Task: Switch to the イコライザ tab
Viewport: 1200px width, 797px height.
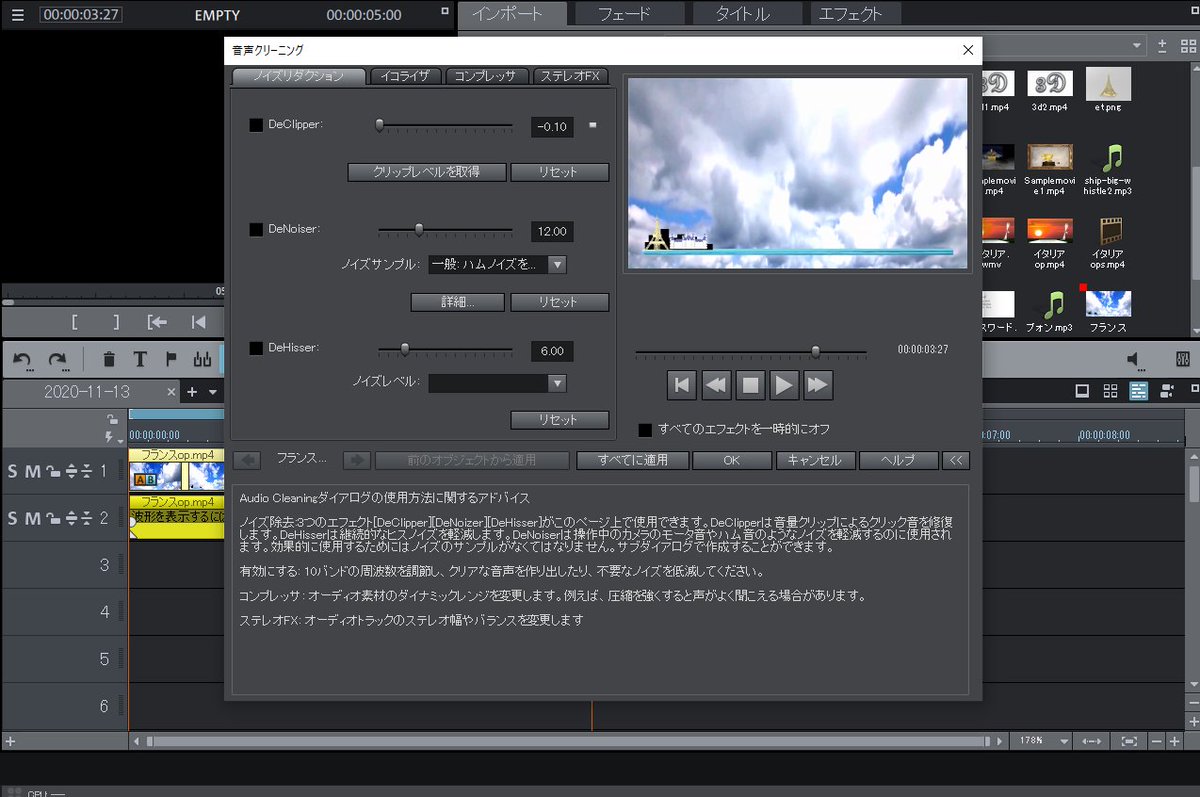Action: click(407, 76)
